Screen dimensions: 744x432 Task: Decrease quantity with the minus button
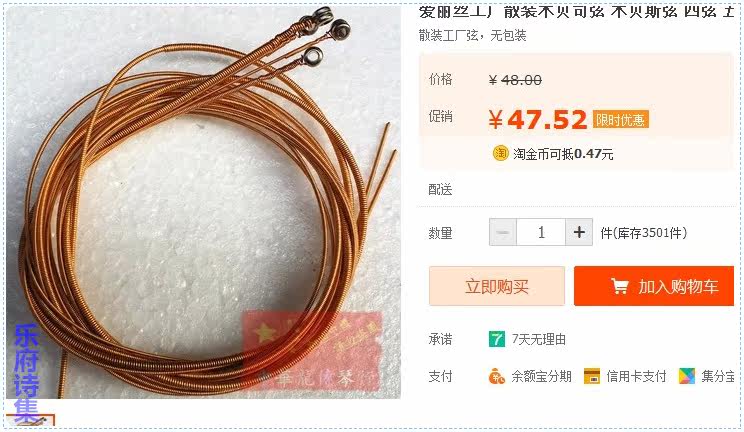coord(503,232)
